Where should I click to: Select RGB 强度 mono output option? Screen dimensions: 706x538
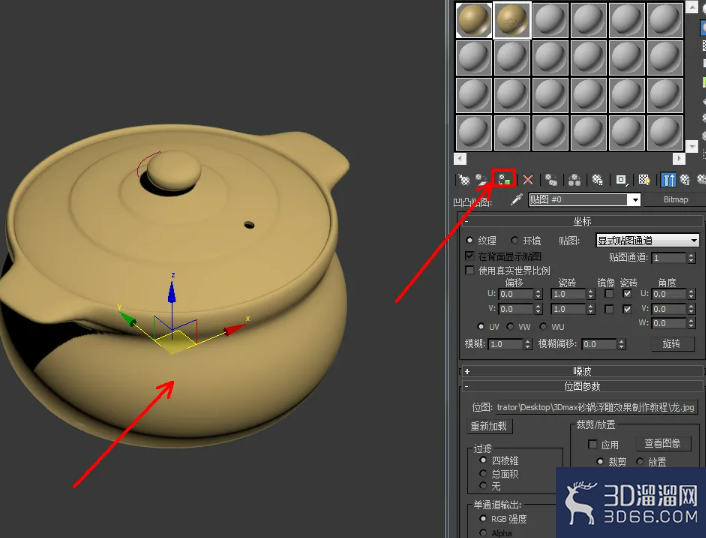(x=483, y=519)
